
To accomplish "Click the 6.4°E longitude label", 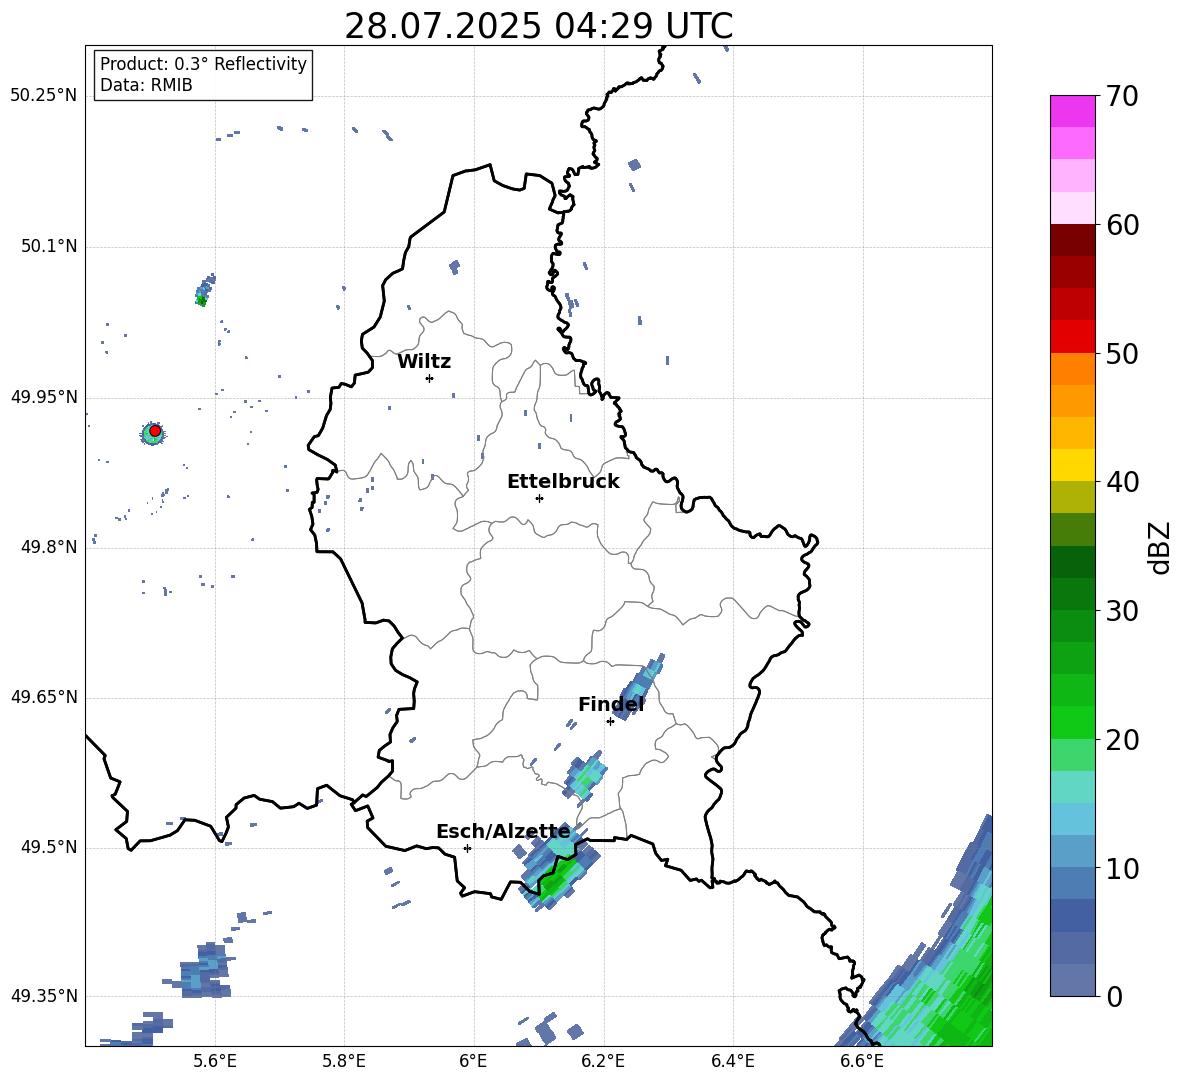I will (733, 1061).
